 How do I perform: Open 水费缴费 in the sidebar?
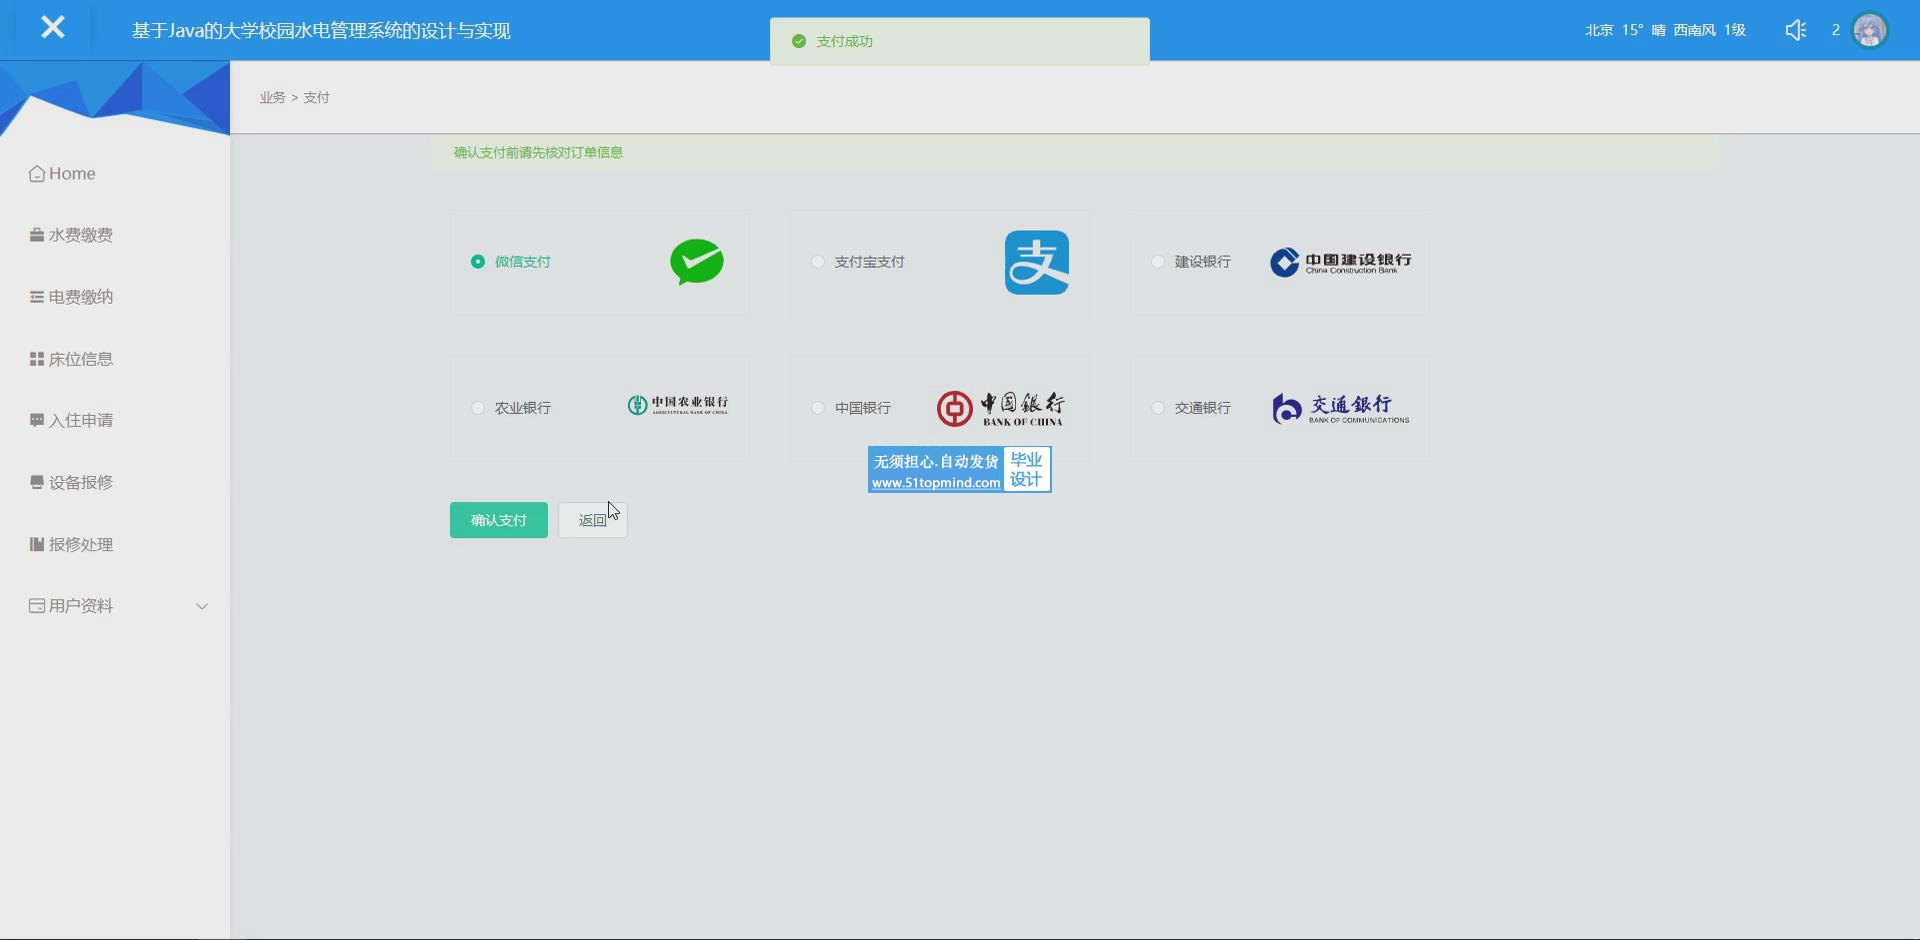click(80, 235)
